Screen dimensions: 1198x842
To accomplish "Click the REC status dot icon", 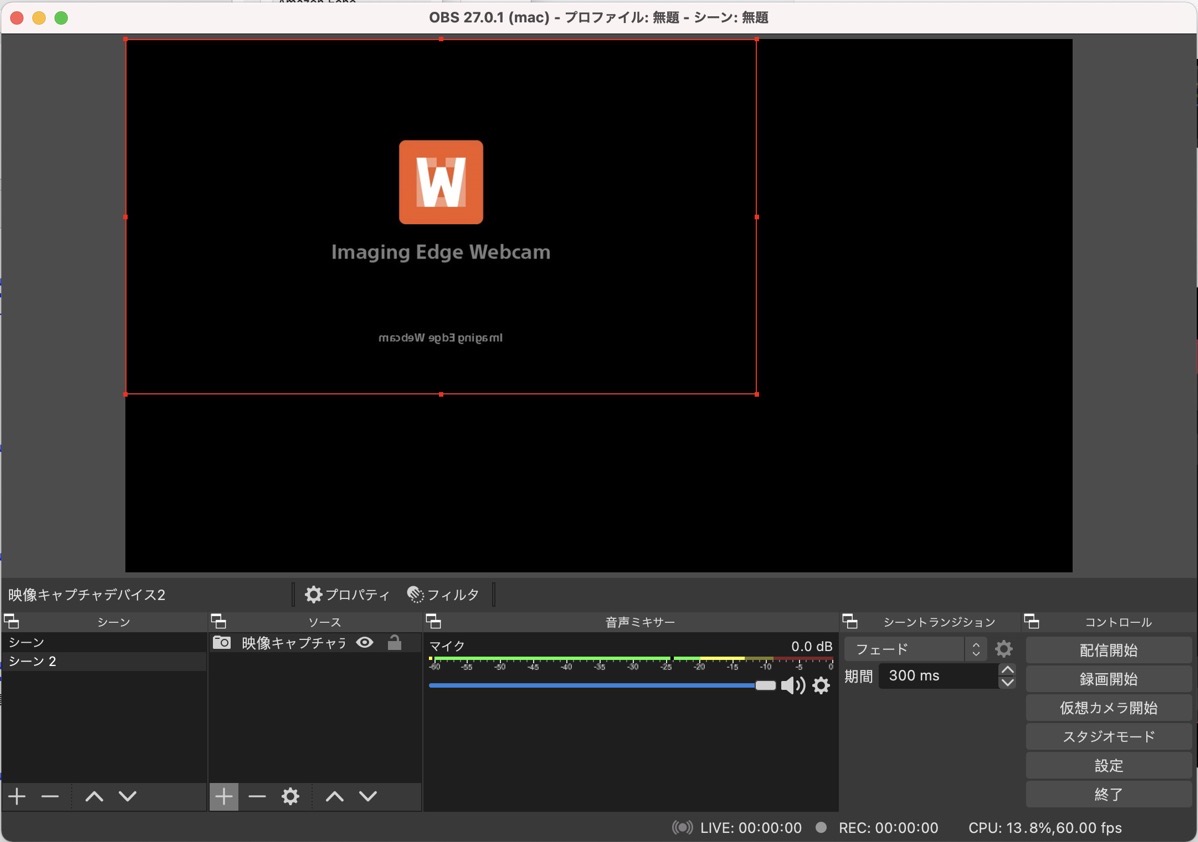I will click(821, 827).
